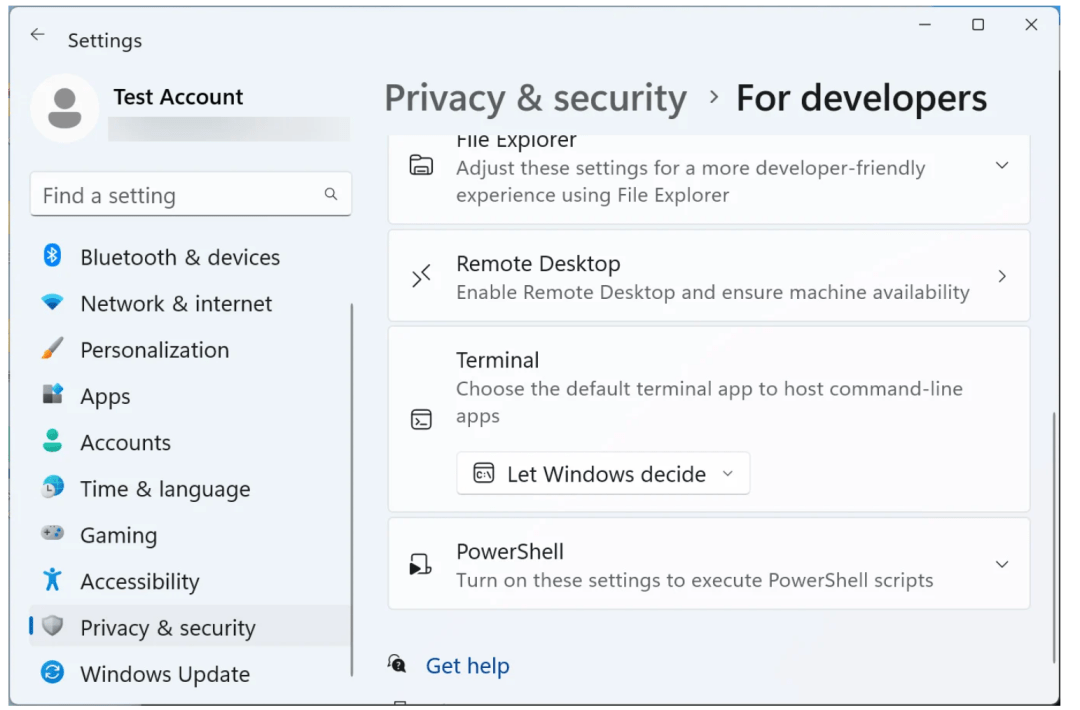The width and height of the screenshot is (1080, 710).
Task: Expand the File Explorer settings section
Action: (1001, 166)
